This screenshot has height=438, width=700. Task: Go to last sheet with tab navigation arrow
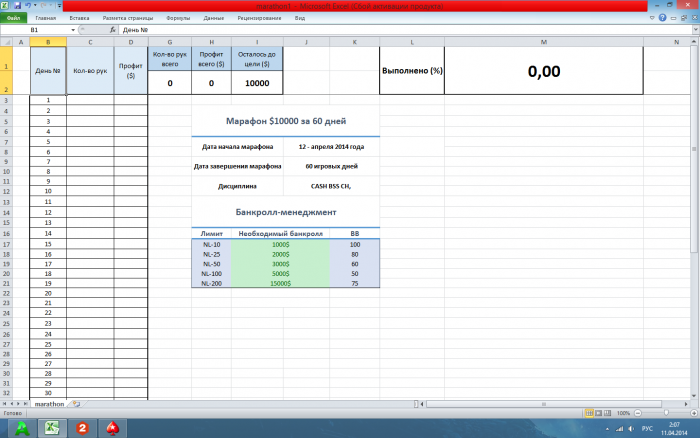[x=25, y=404]
